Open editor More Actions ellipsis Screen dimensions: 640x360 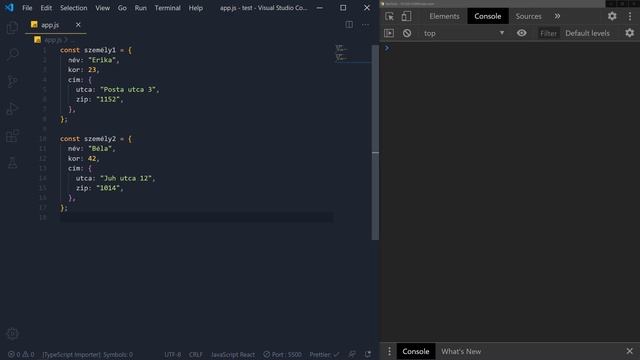[365, 24]
